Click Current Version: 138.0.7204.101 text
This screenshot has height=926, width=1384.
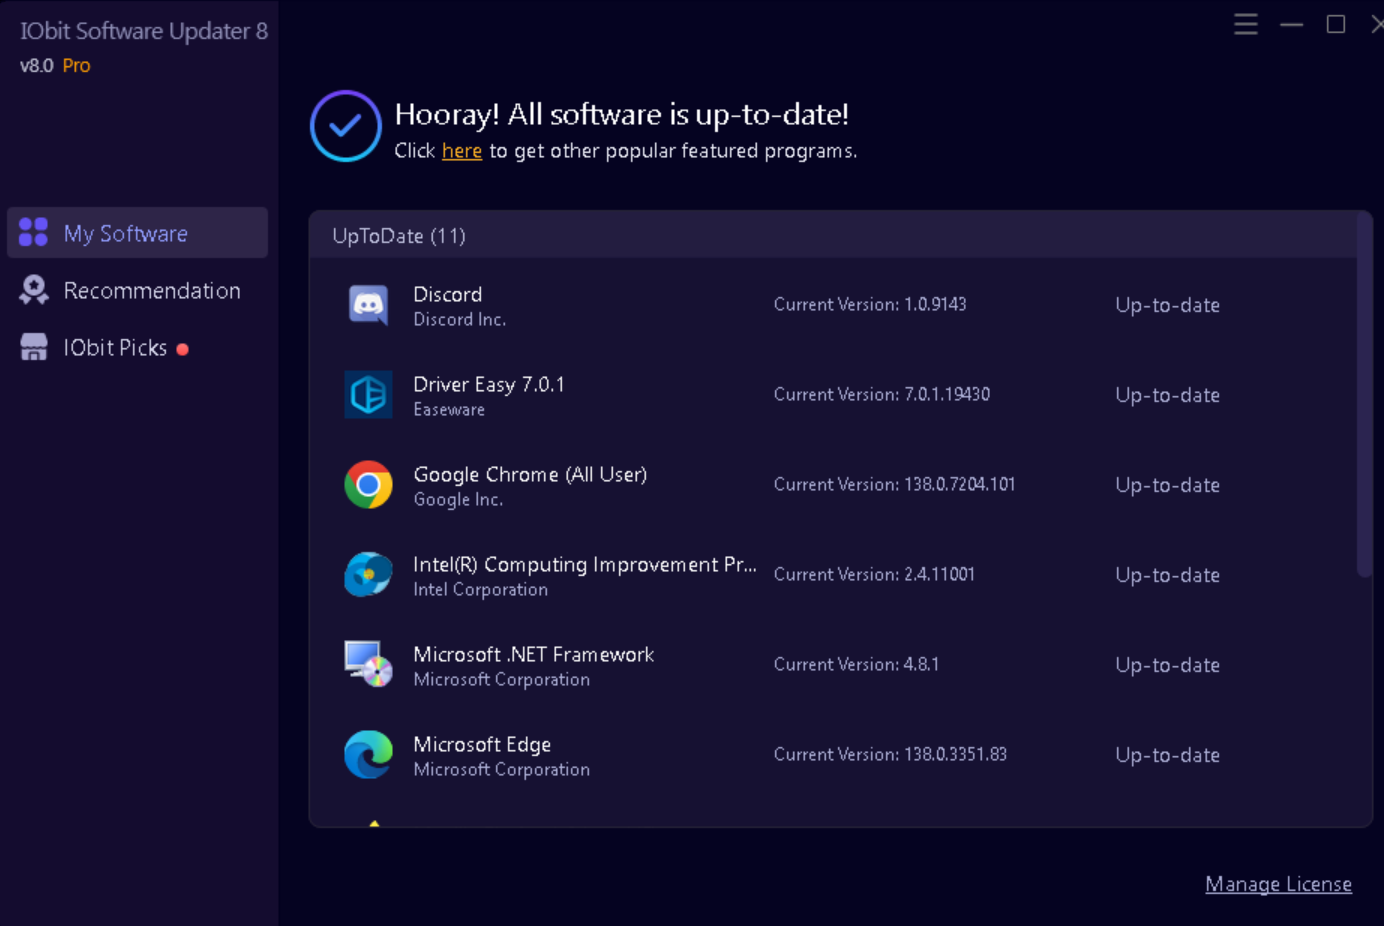894,484
